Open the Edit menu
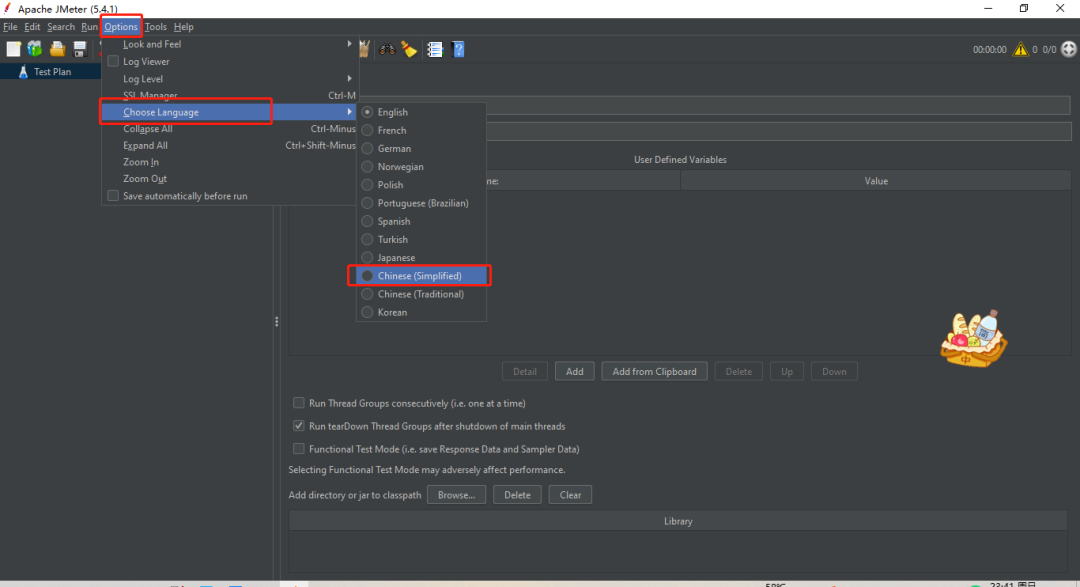1080x587 pixels. [x=32, y=27]
